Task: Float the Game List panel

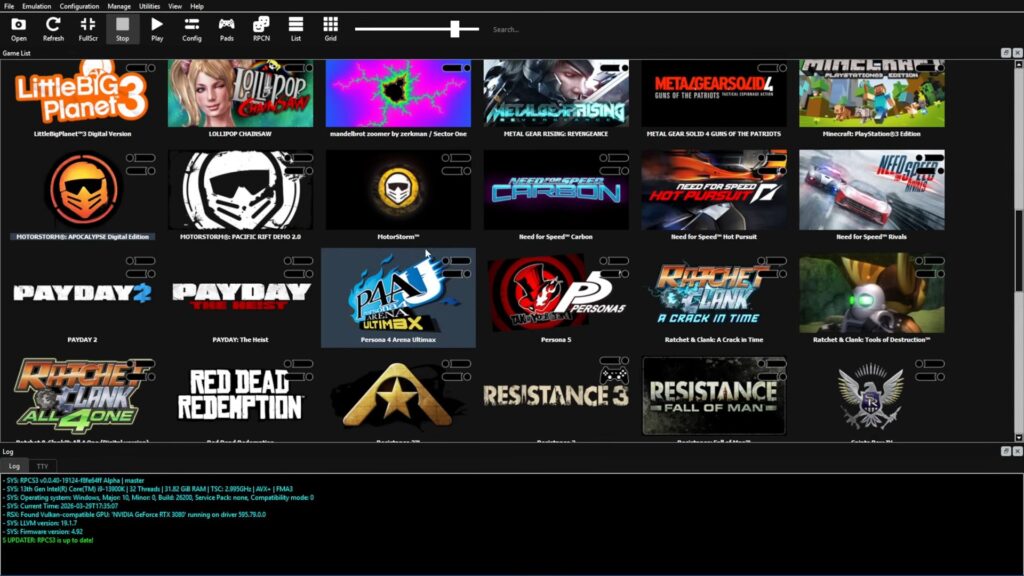Action: 1005,52
